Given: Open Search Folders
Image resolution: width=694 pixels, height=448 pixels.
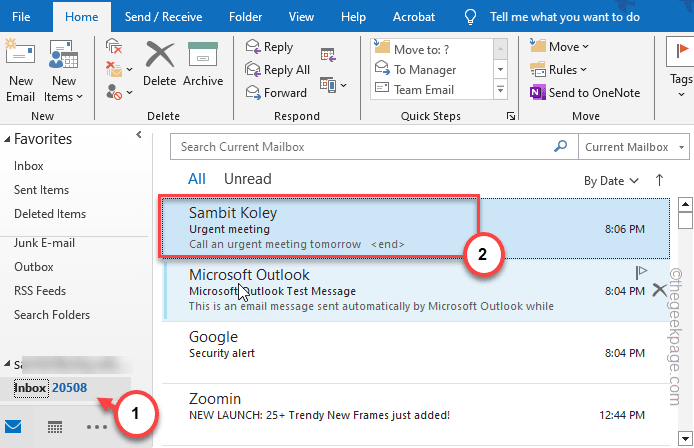Looking at the screenshot, I should pyautogui.click(x=52, y=315).
